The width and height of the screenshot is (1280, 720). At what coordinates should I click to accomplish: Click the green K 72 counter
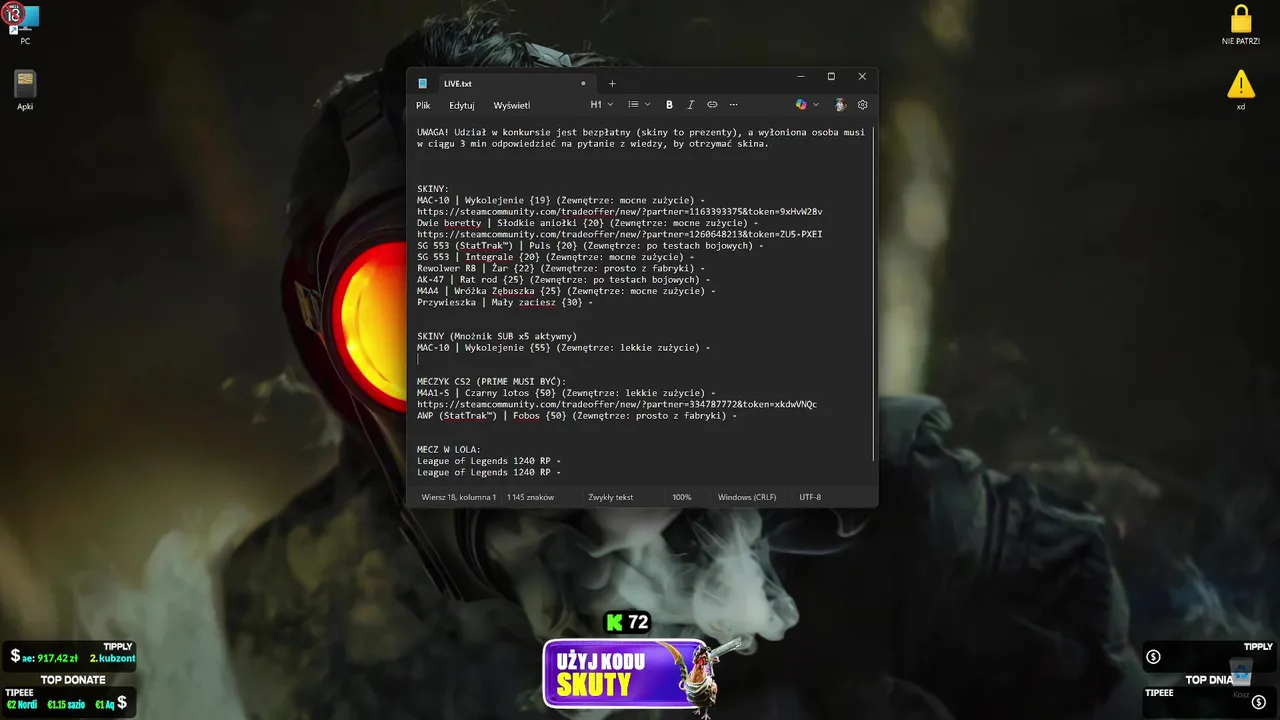click(627, 622)
